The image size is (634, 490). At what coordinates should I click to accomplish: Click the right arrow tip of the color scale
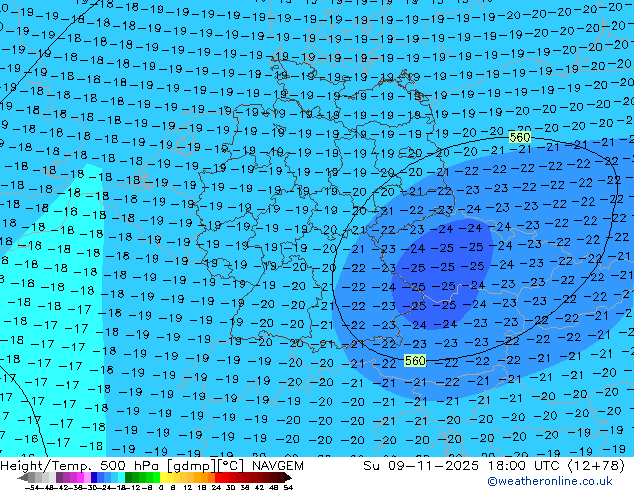pos(289,478)
